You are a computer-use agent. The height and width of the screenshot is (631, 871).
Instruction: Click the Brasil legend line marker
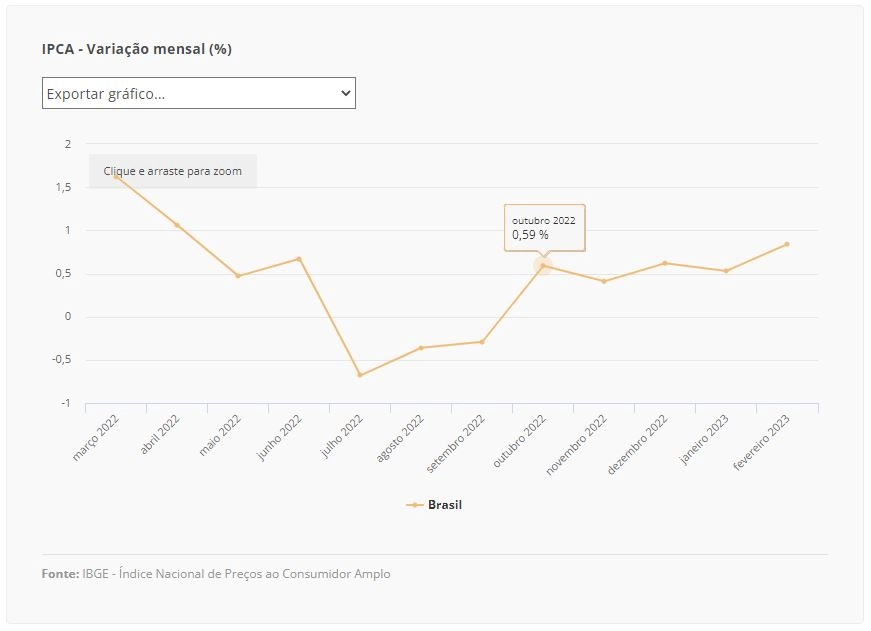(x=415, y=505)
